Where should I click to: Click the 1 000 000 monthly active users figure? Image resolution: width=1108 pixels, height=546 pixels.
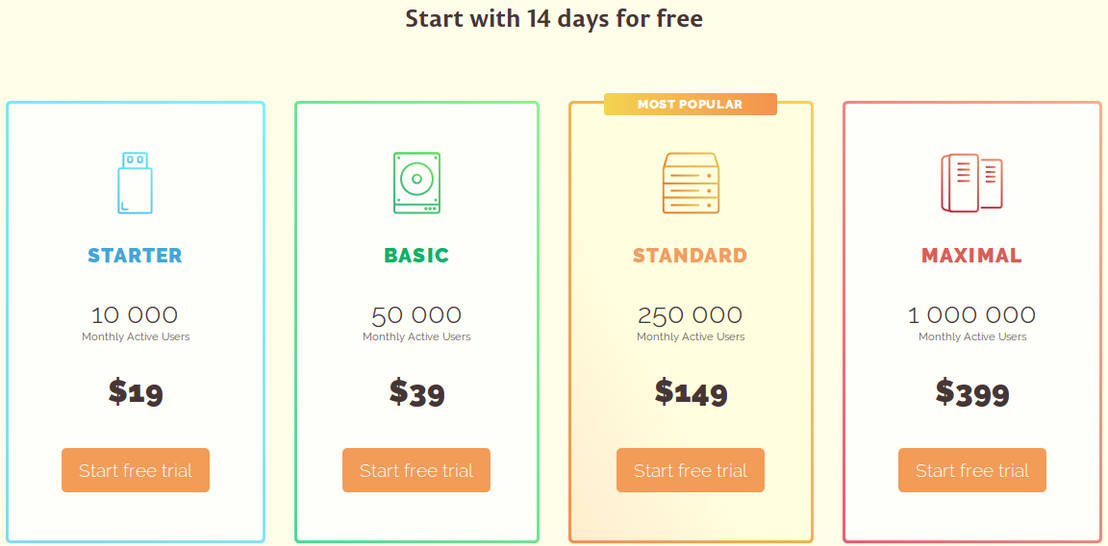click(x=972, y=316)
